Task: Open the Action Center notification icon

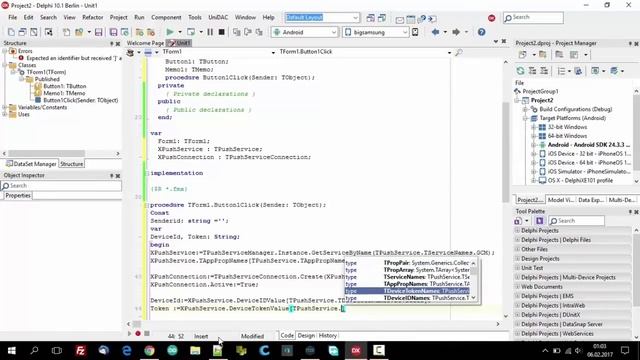Action: [625, 350]
